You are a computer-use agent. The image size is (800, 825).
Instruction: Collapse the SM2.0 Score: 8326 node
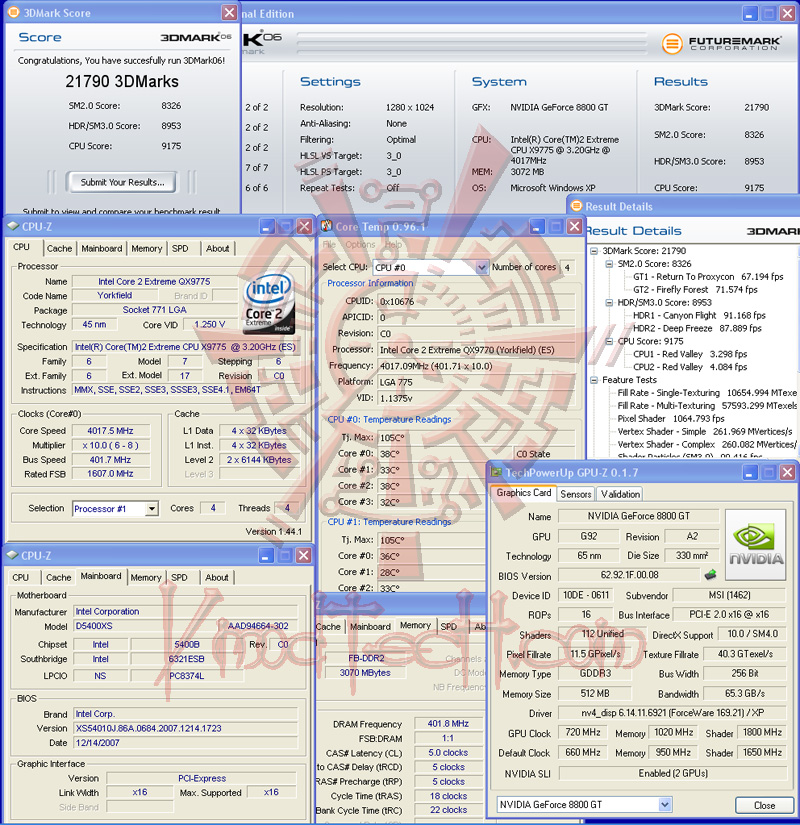tap(609, 264)
